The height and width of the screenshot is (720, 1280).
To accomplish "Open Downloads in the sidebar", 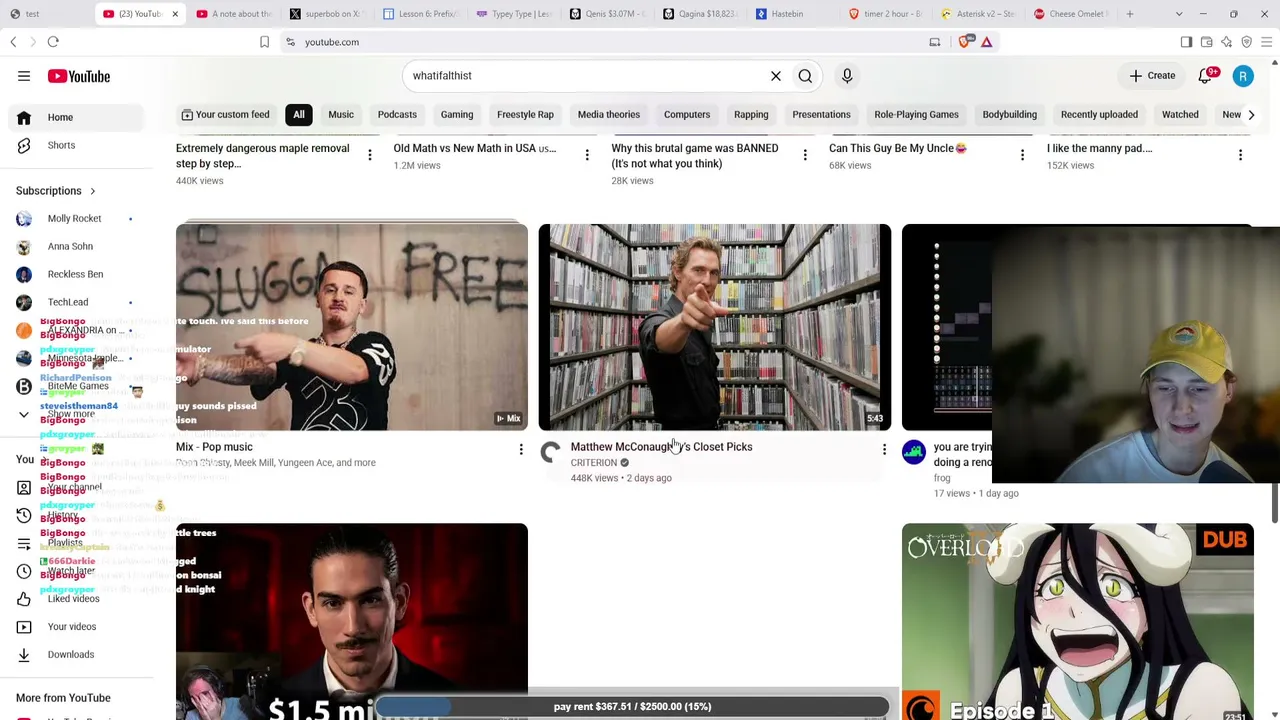I will (77, 655).
